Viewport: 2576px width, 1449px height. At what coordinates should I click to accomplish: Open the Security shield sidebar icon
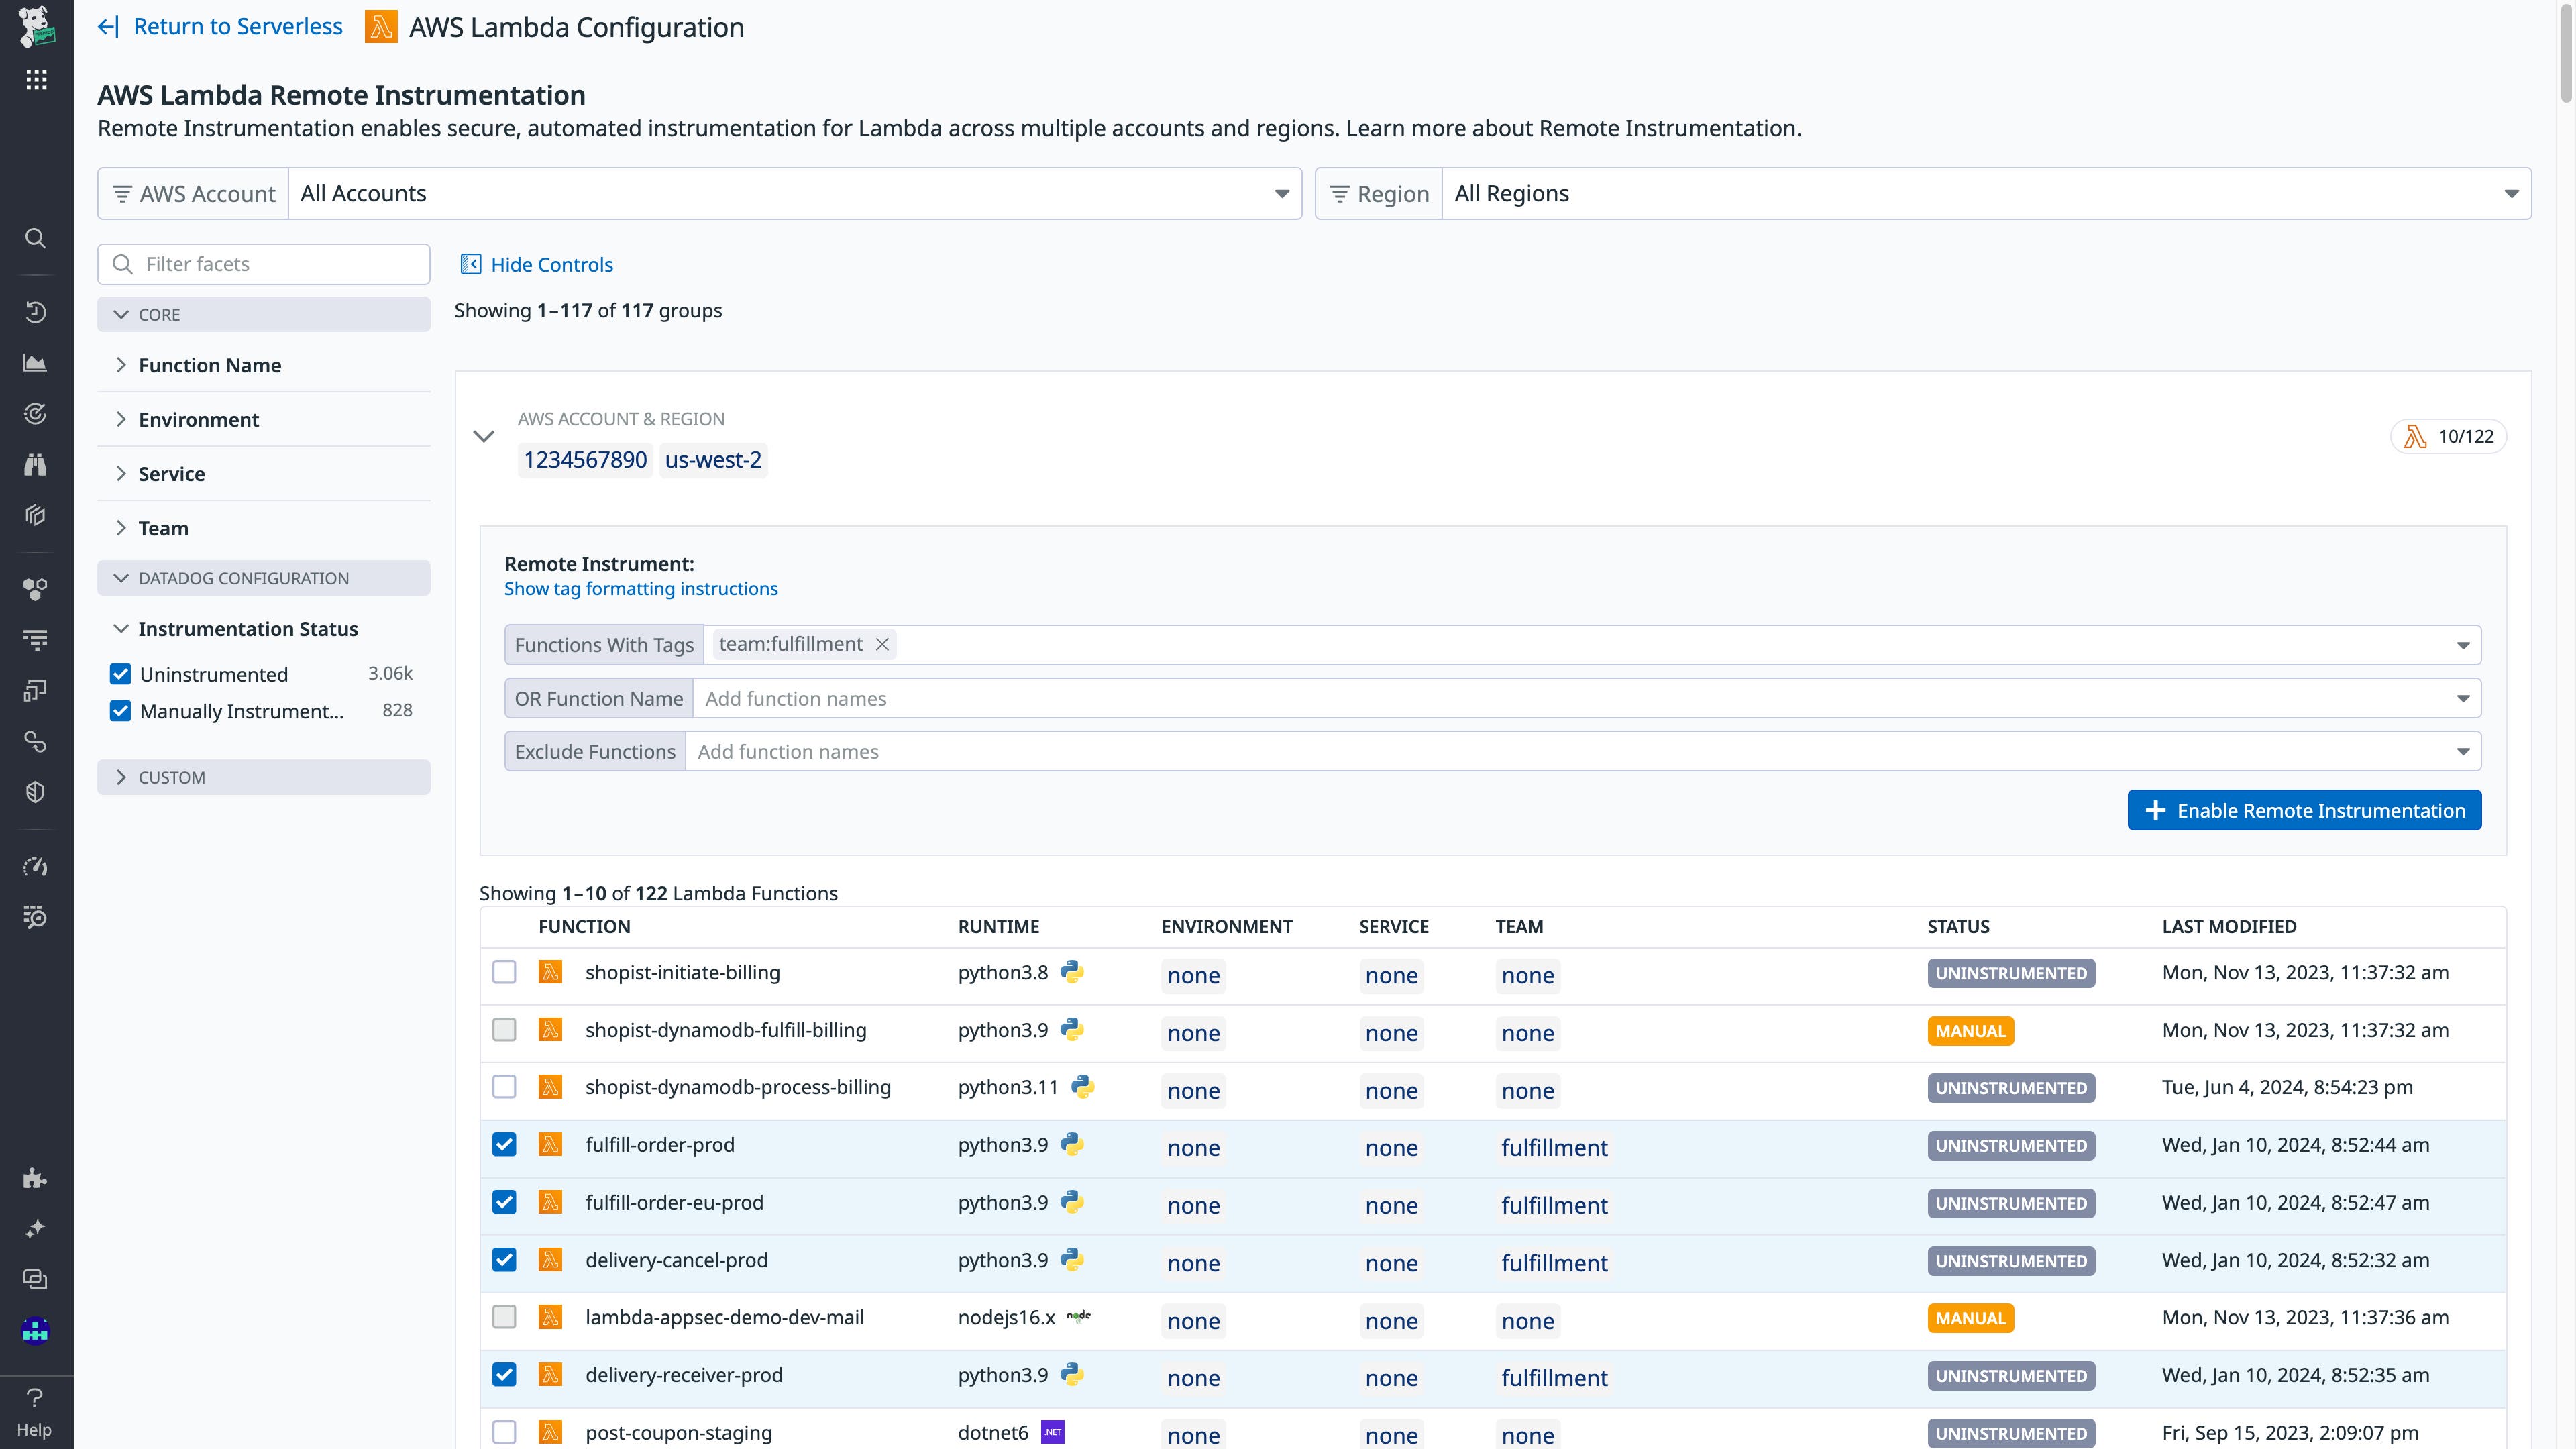click(x=35, y=791)
